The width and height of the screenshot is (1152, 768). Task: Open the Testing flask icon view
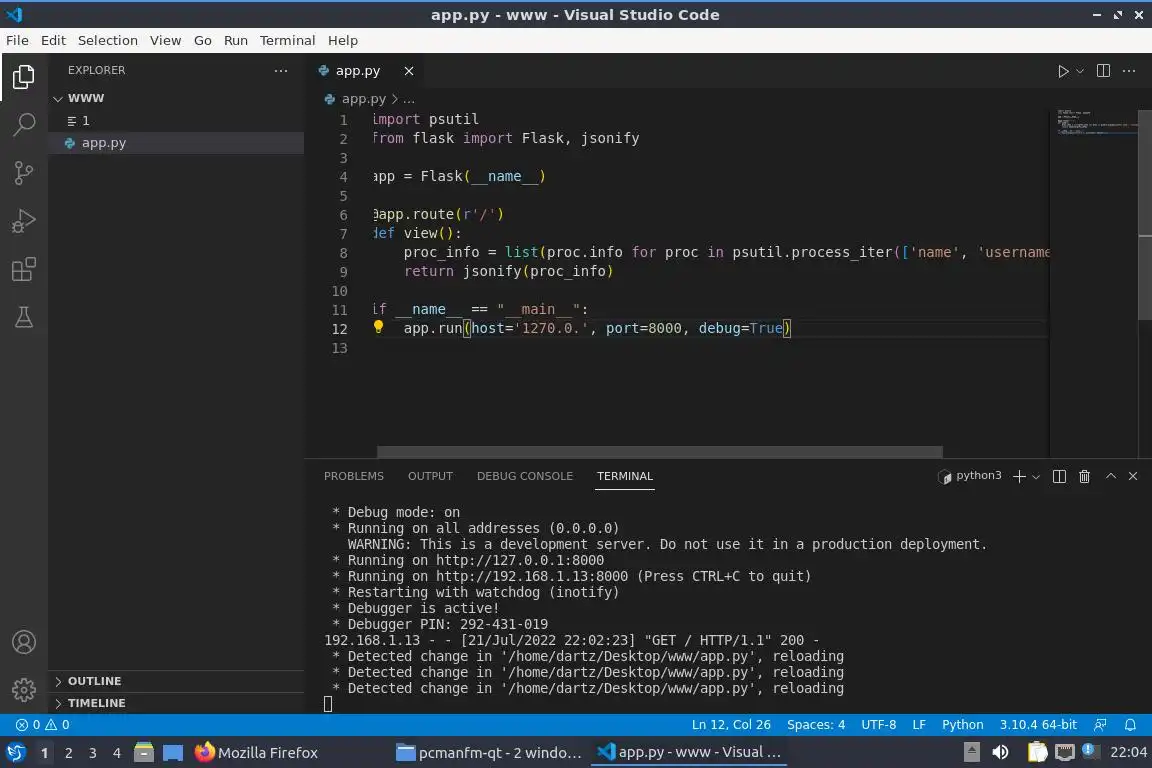tap(24, 317)
